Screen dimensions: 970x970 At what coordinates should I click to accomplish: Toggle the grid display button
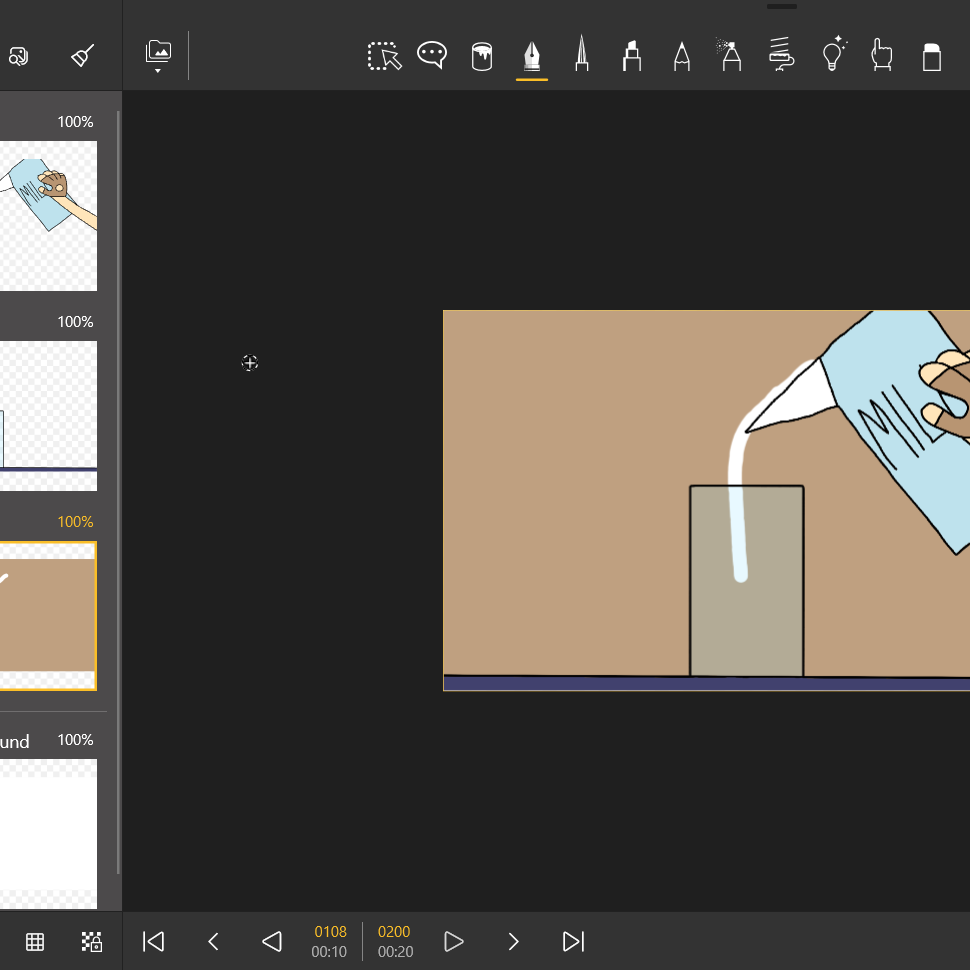click(35, 941)
